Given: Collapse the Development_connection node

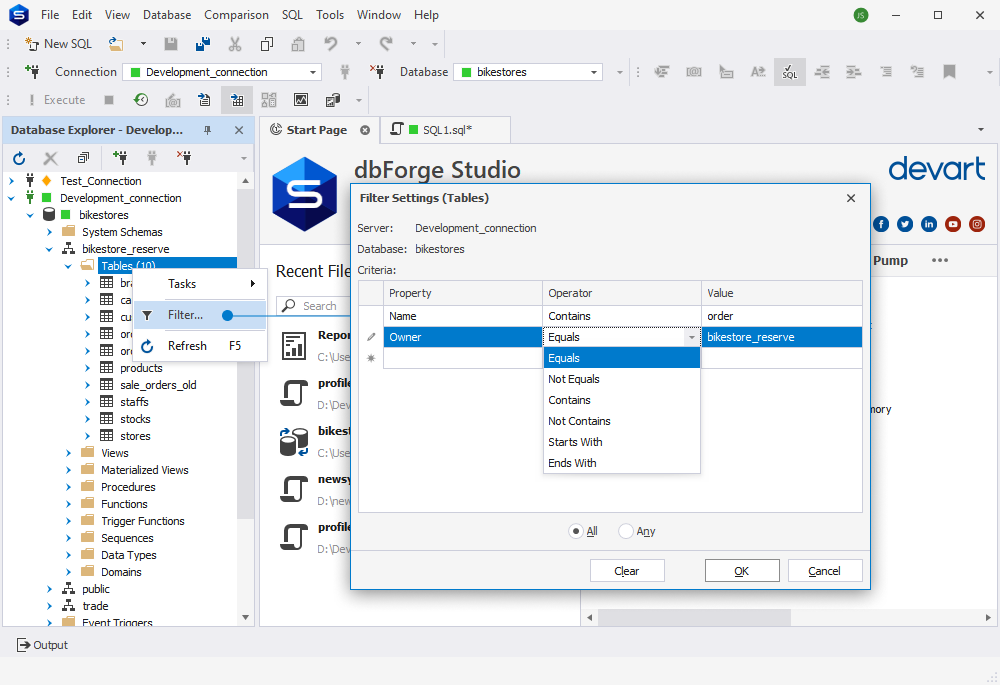Looking at the screenshot, I should [x=11, y=198].
